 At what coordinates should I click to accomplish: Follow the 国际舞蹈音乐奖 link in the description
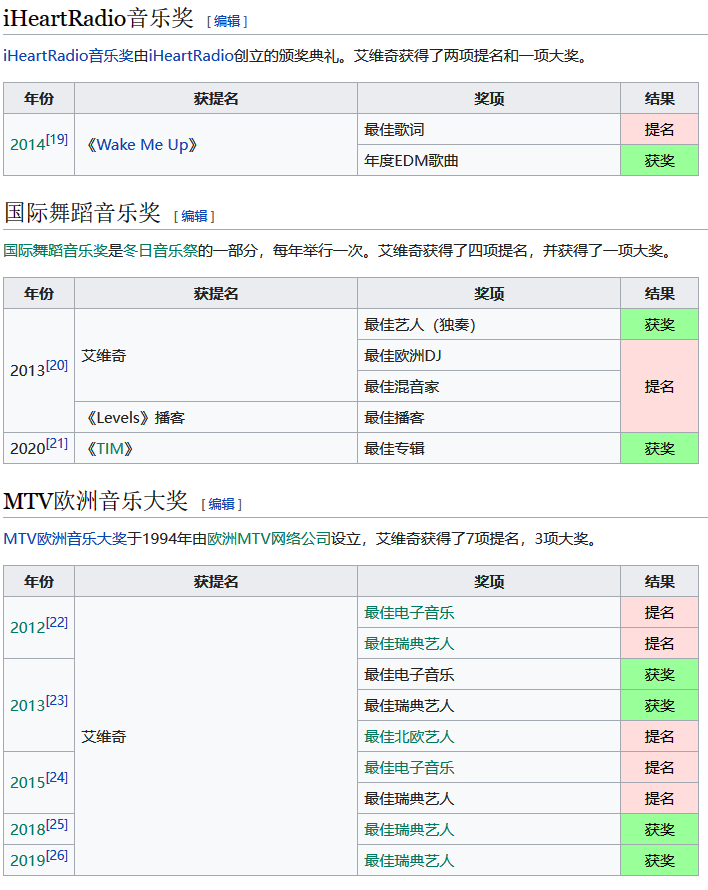pos(56,250)
